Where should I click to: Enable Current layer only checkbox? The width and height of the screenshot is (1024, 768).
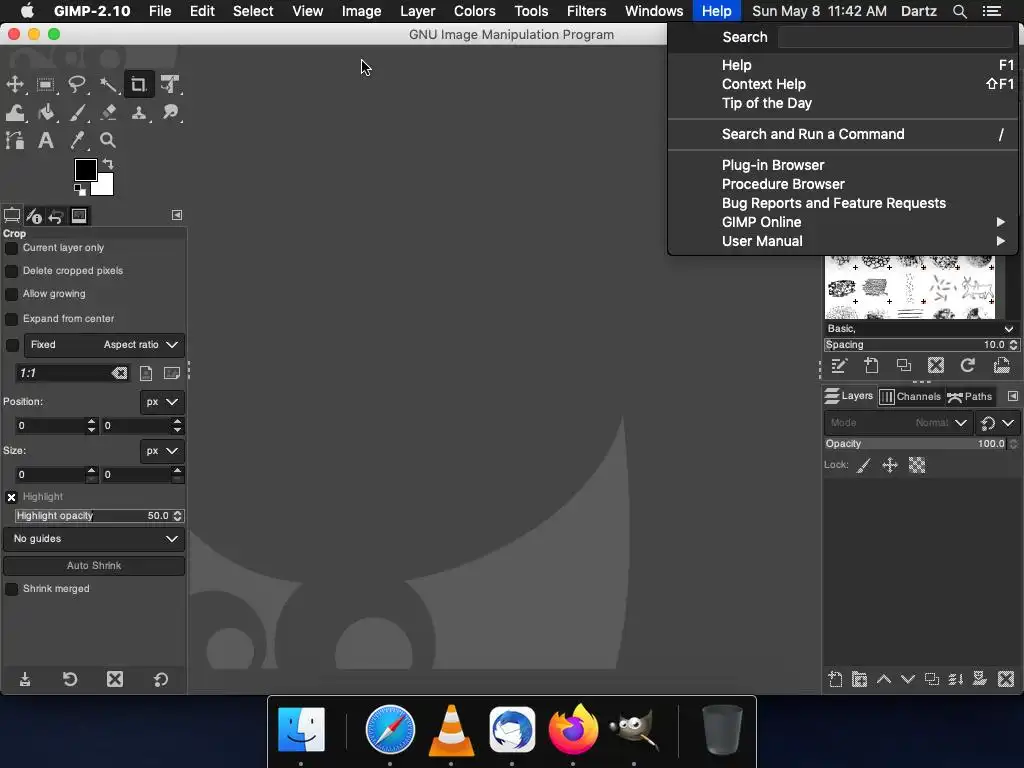click(12, 248)
